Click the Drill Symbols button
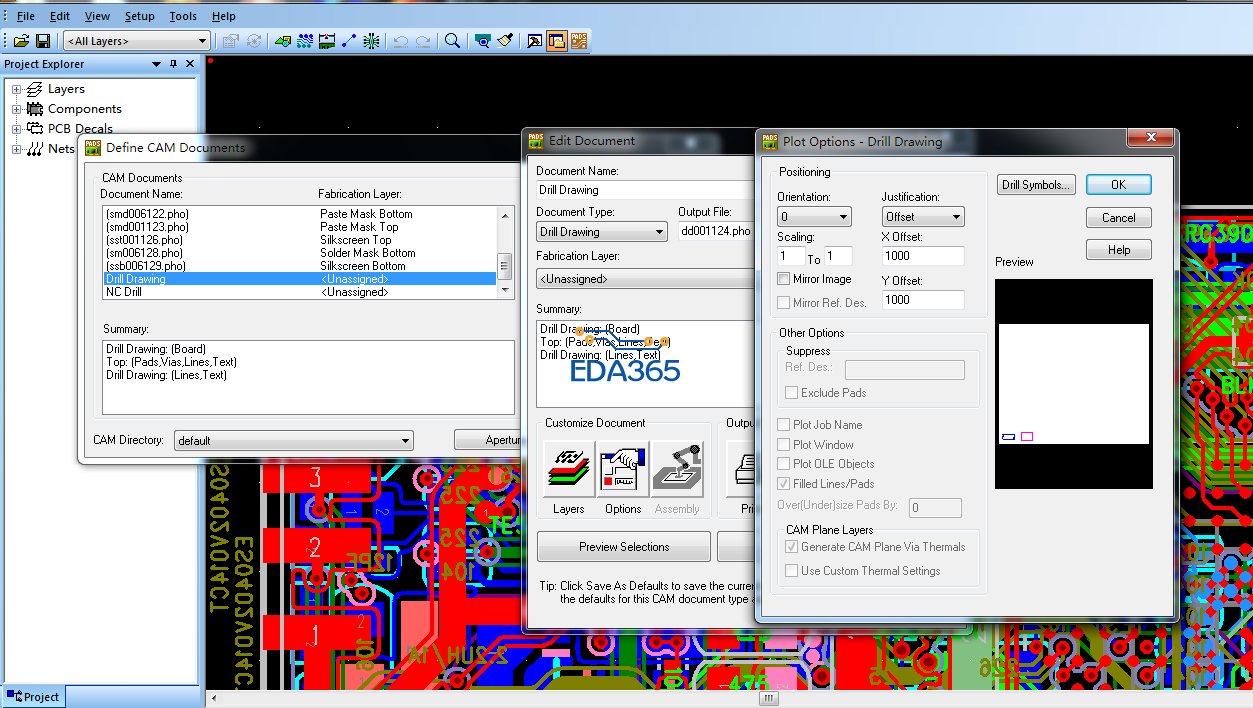 1036,185
